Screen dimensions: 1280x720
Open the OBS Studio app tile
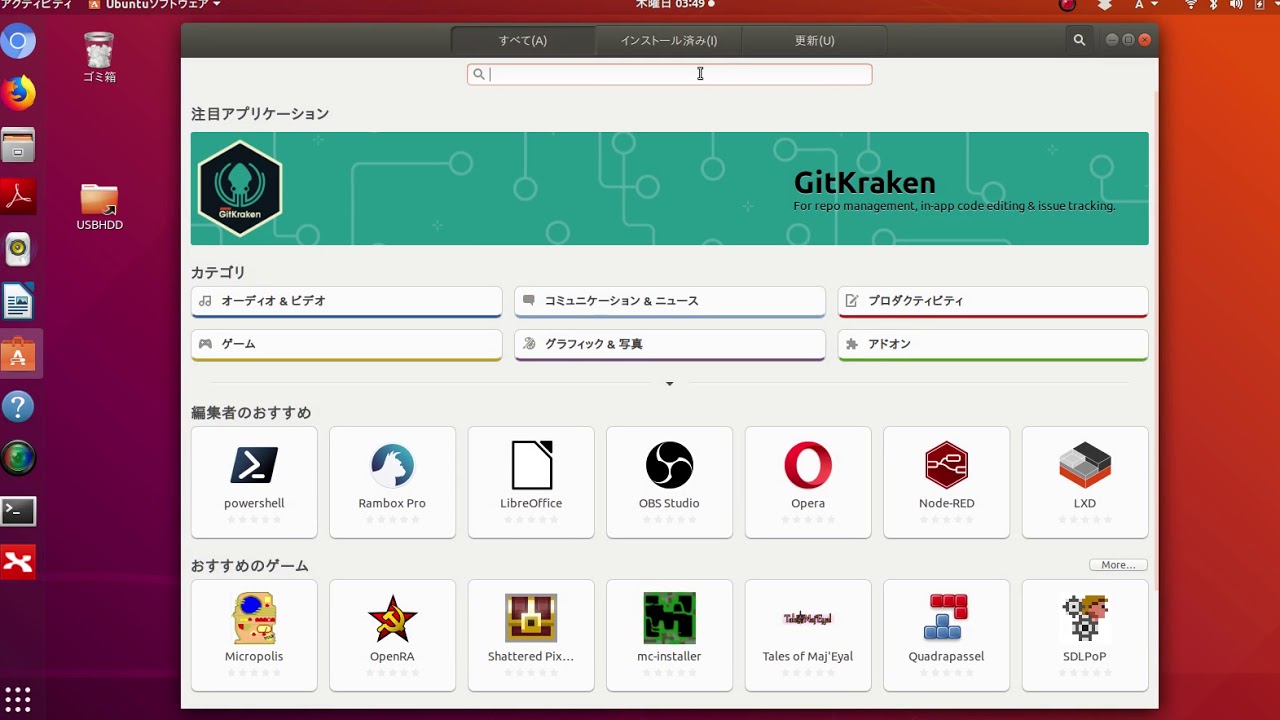(x=669, y=482)
